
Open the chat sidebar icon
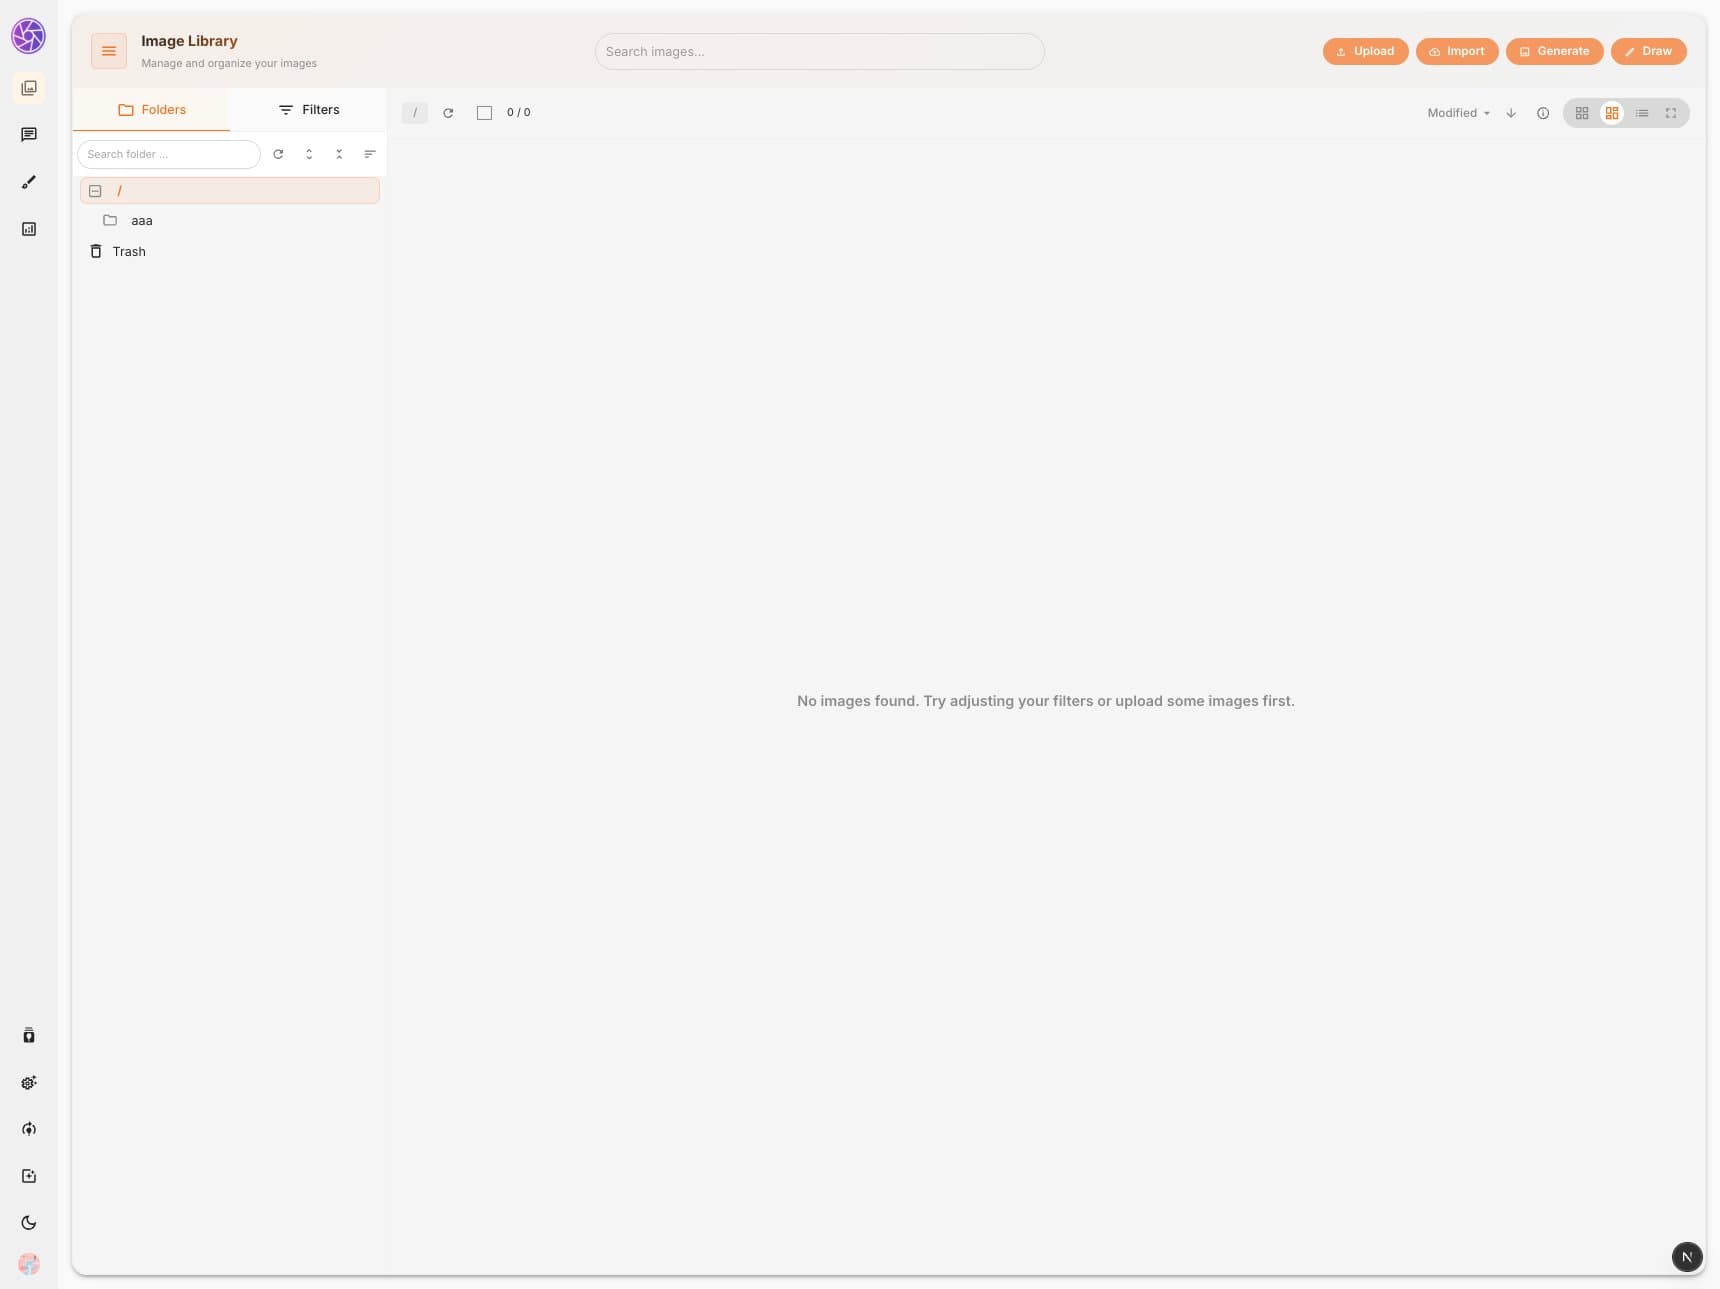pyautogui.click(x=29, y=135)
